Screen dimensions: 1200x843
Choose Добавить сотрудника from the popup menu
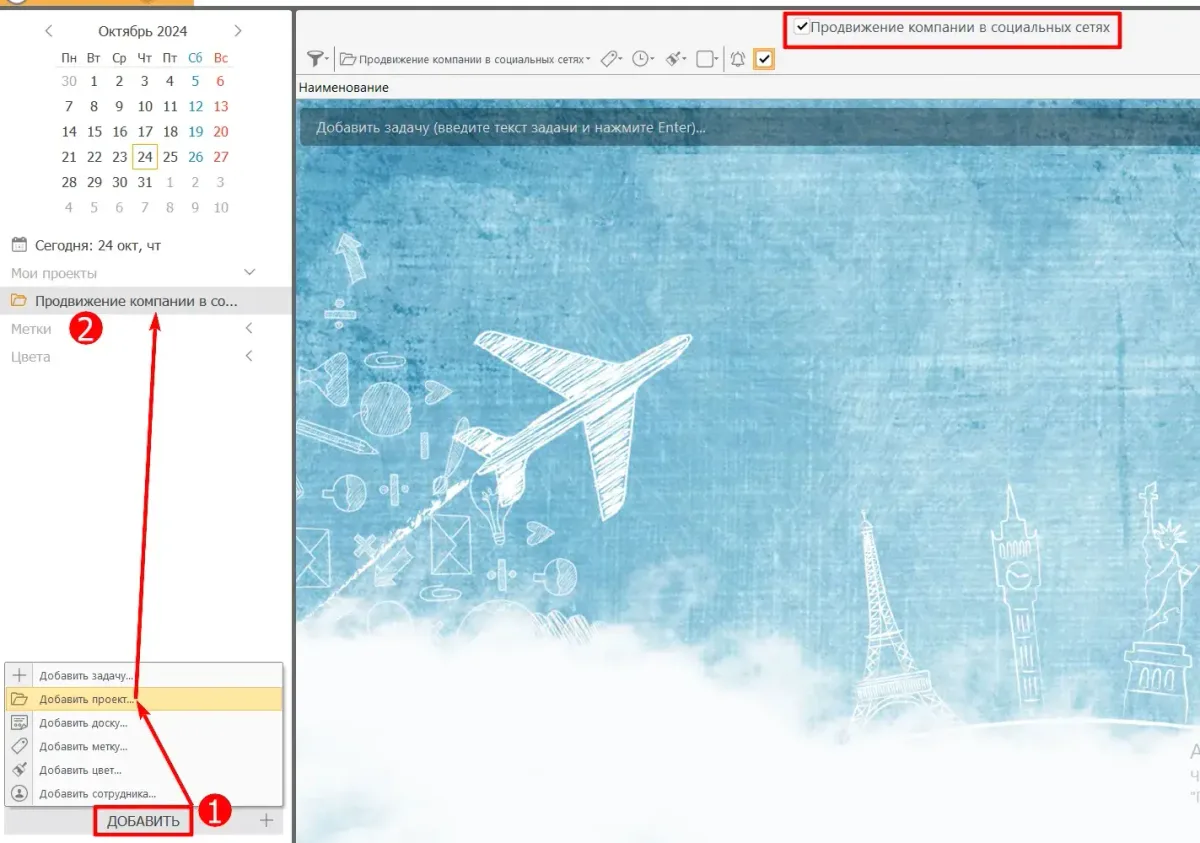97,794
